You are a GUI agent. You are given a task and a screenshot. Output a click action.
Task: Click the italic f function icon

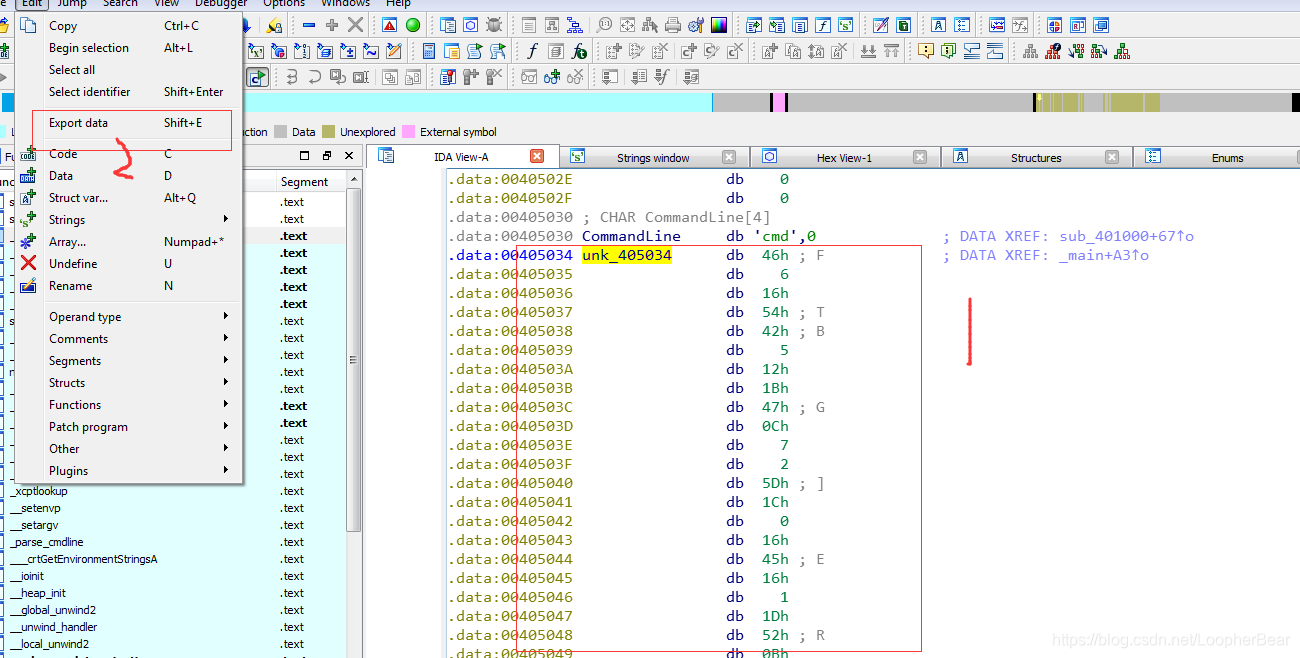tap(533, 51)
